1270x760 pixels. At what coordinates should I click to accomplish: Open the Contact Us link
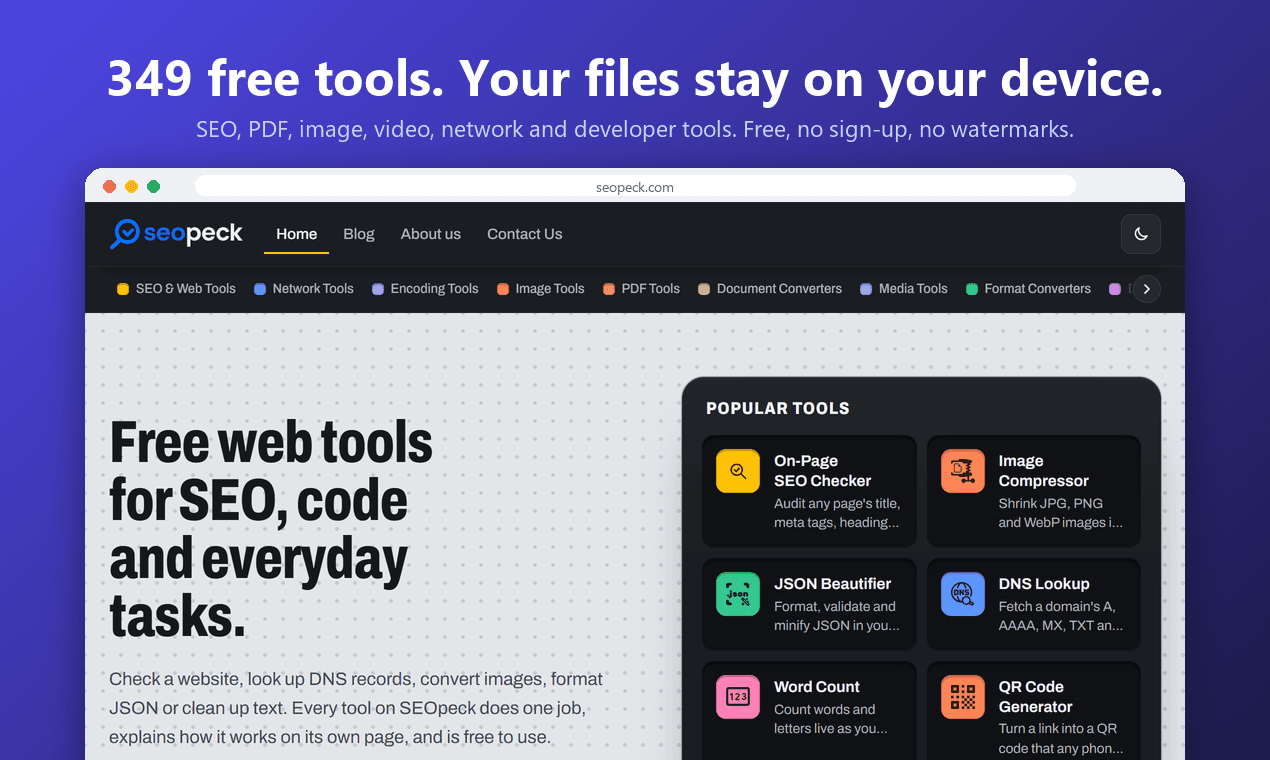[525, 234]
